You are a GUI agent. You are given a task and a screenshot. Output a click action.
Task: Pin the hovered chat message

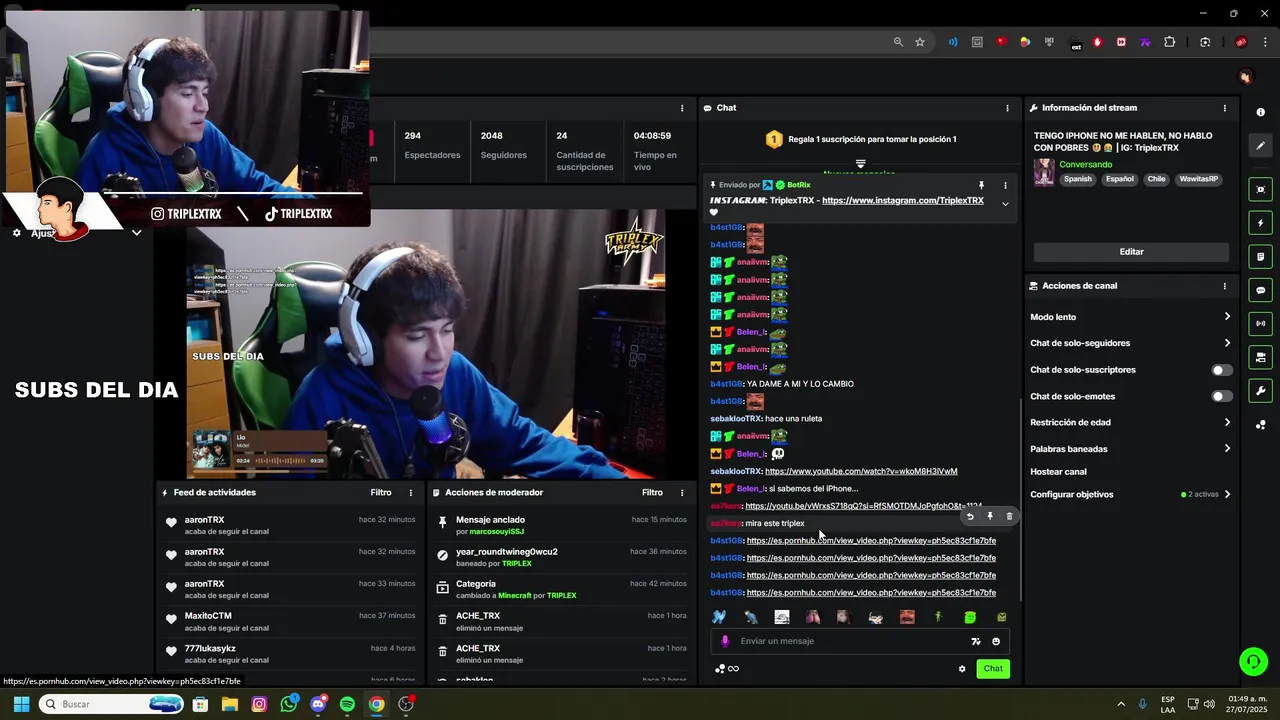click(989, 516)
